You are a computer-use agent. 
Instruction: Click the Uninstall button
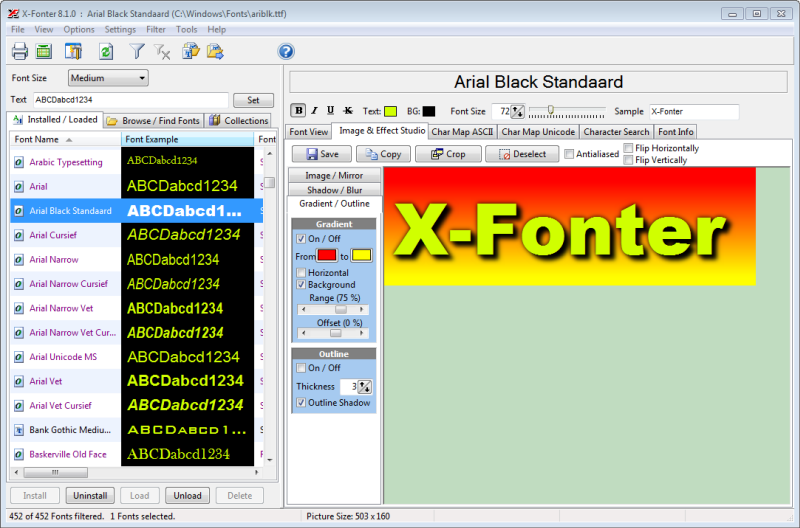(90, 495)
